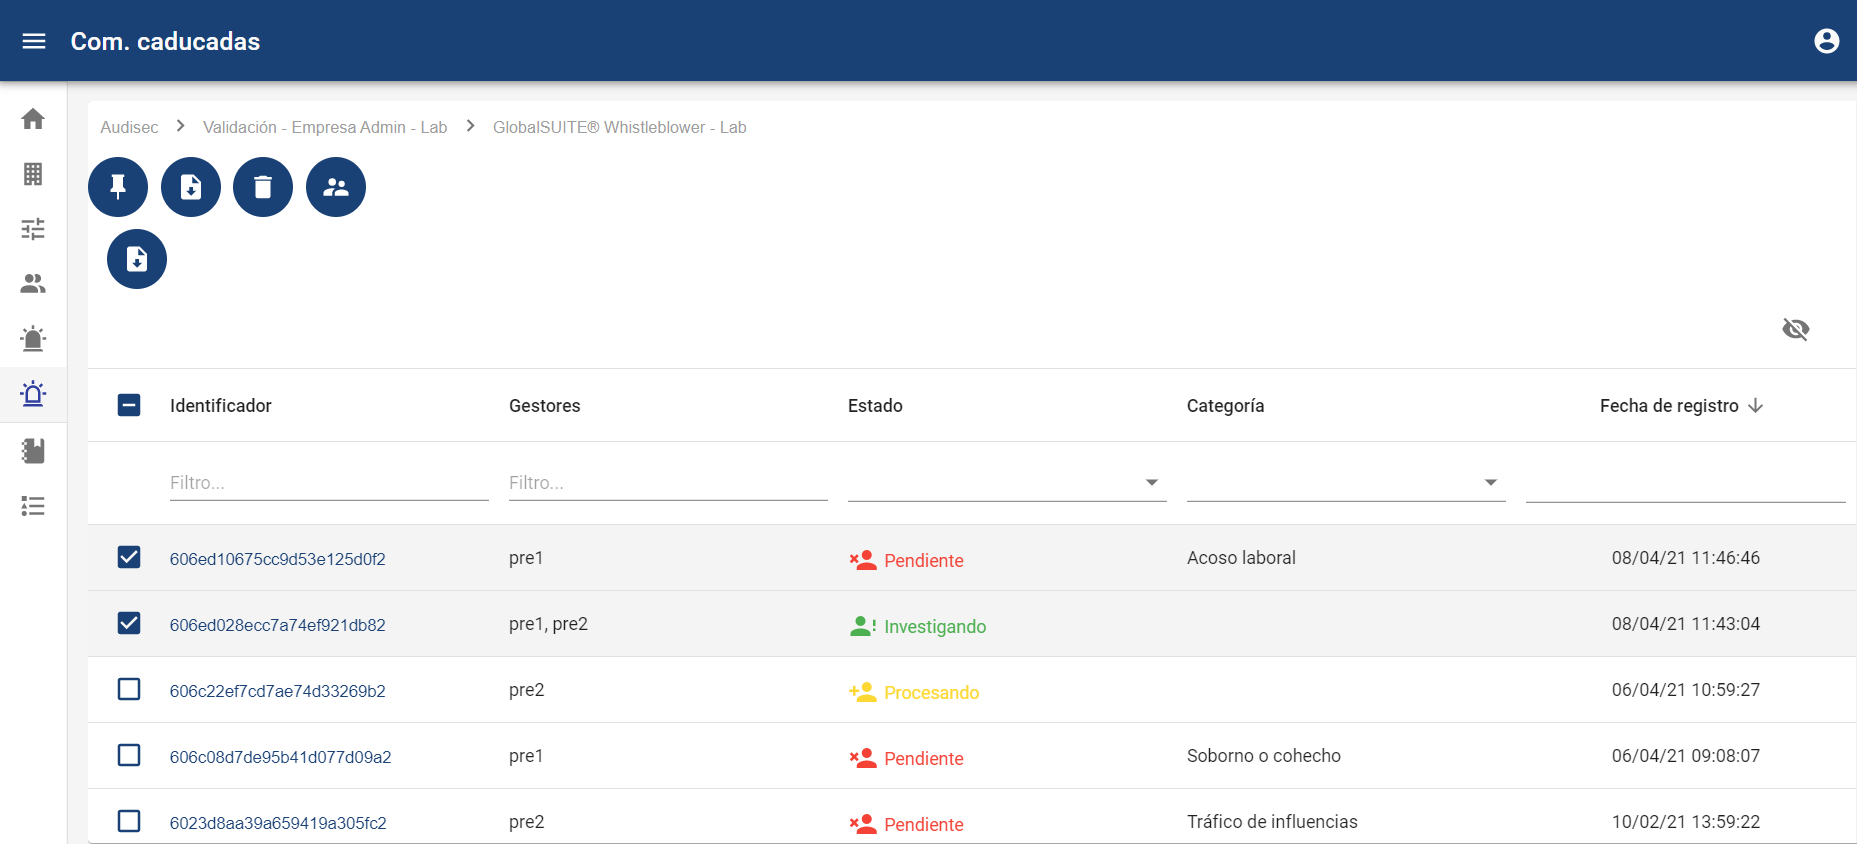Image resolution: width=1857 pixels, height=844 pixels.
Task: Click the second-row file download button
Action: pyautogui.click(x=137, y=259)
